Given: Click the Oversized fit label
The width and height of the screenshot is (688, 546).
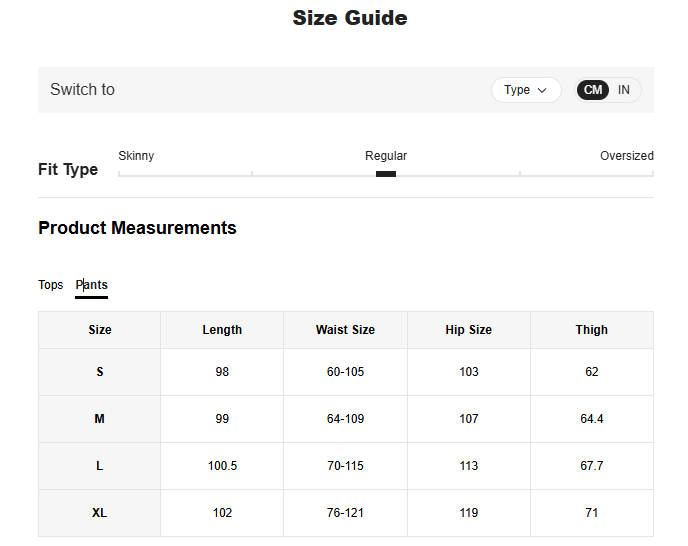Looking at the screenshot, I should (626, 156).
